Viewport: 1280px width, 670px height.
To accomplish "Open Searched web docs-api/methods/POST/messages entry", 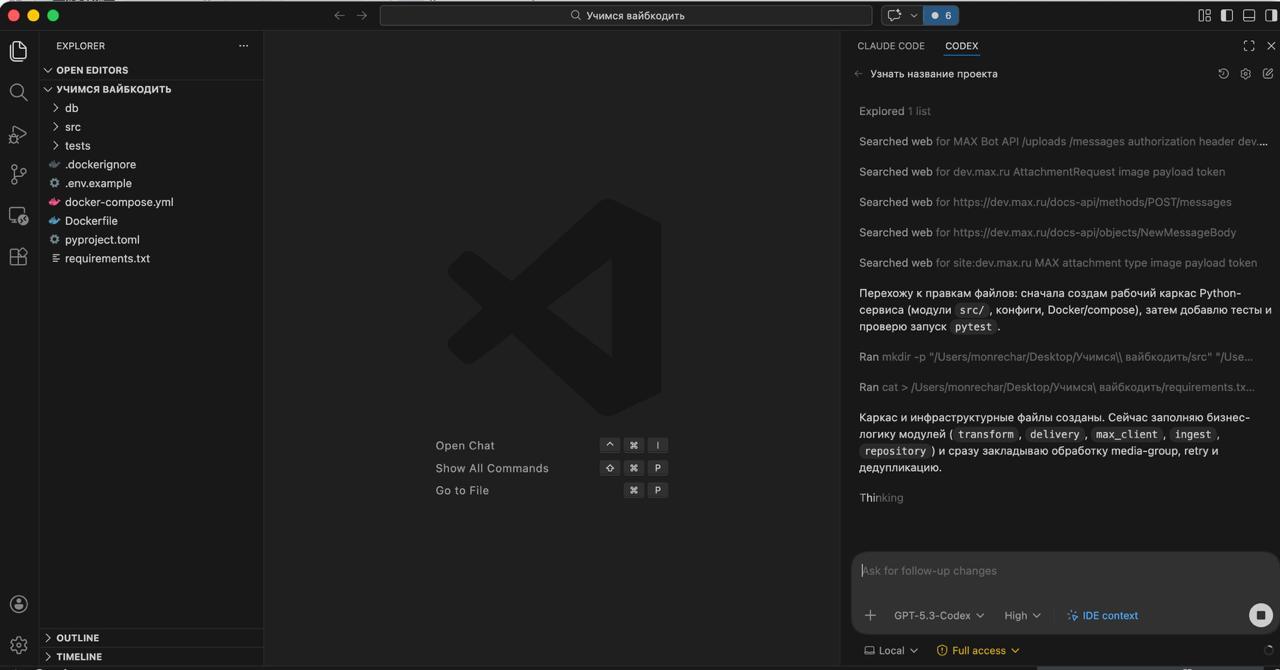I will click(x=1045, y=202).
